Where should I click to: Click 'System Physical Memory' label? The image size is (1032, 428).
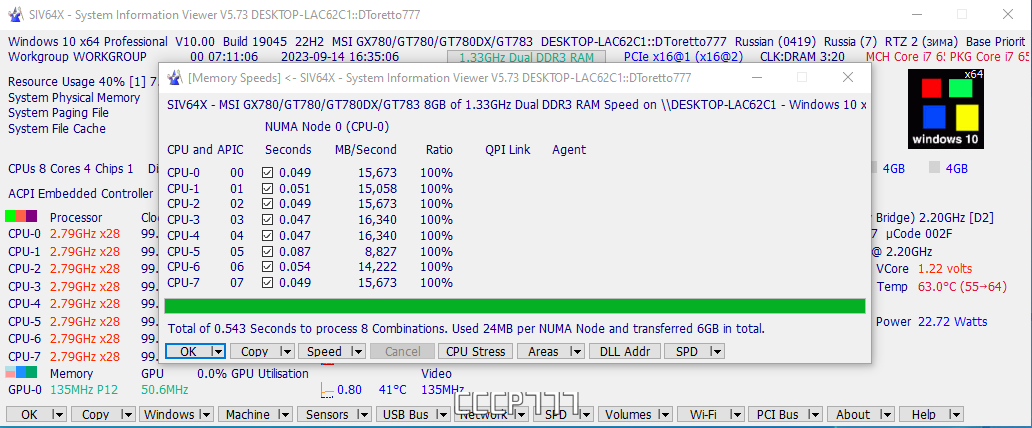click(74, 97)
